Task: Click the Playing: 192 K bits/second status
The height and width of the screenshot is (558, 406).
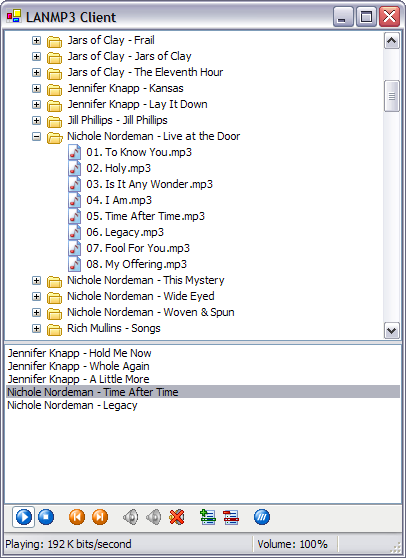Action: [68, 544]
